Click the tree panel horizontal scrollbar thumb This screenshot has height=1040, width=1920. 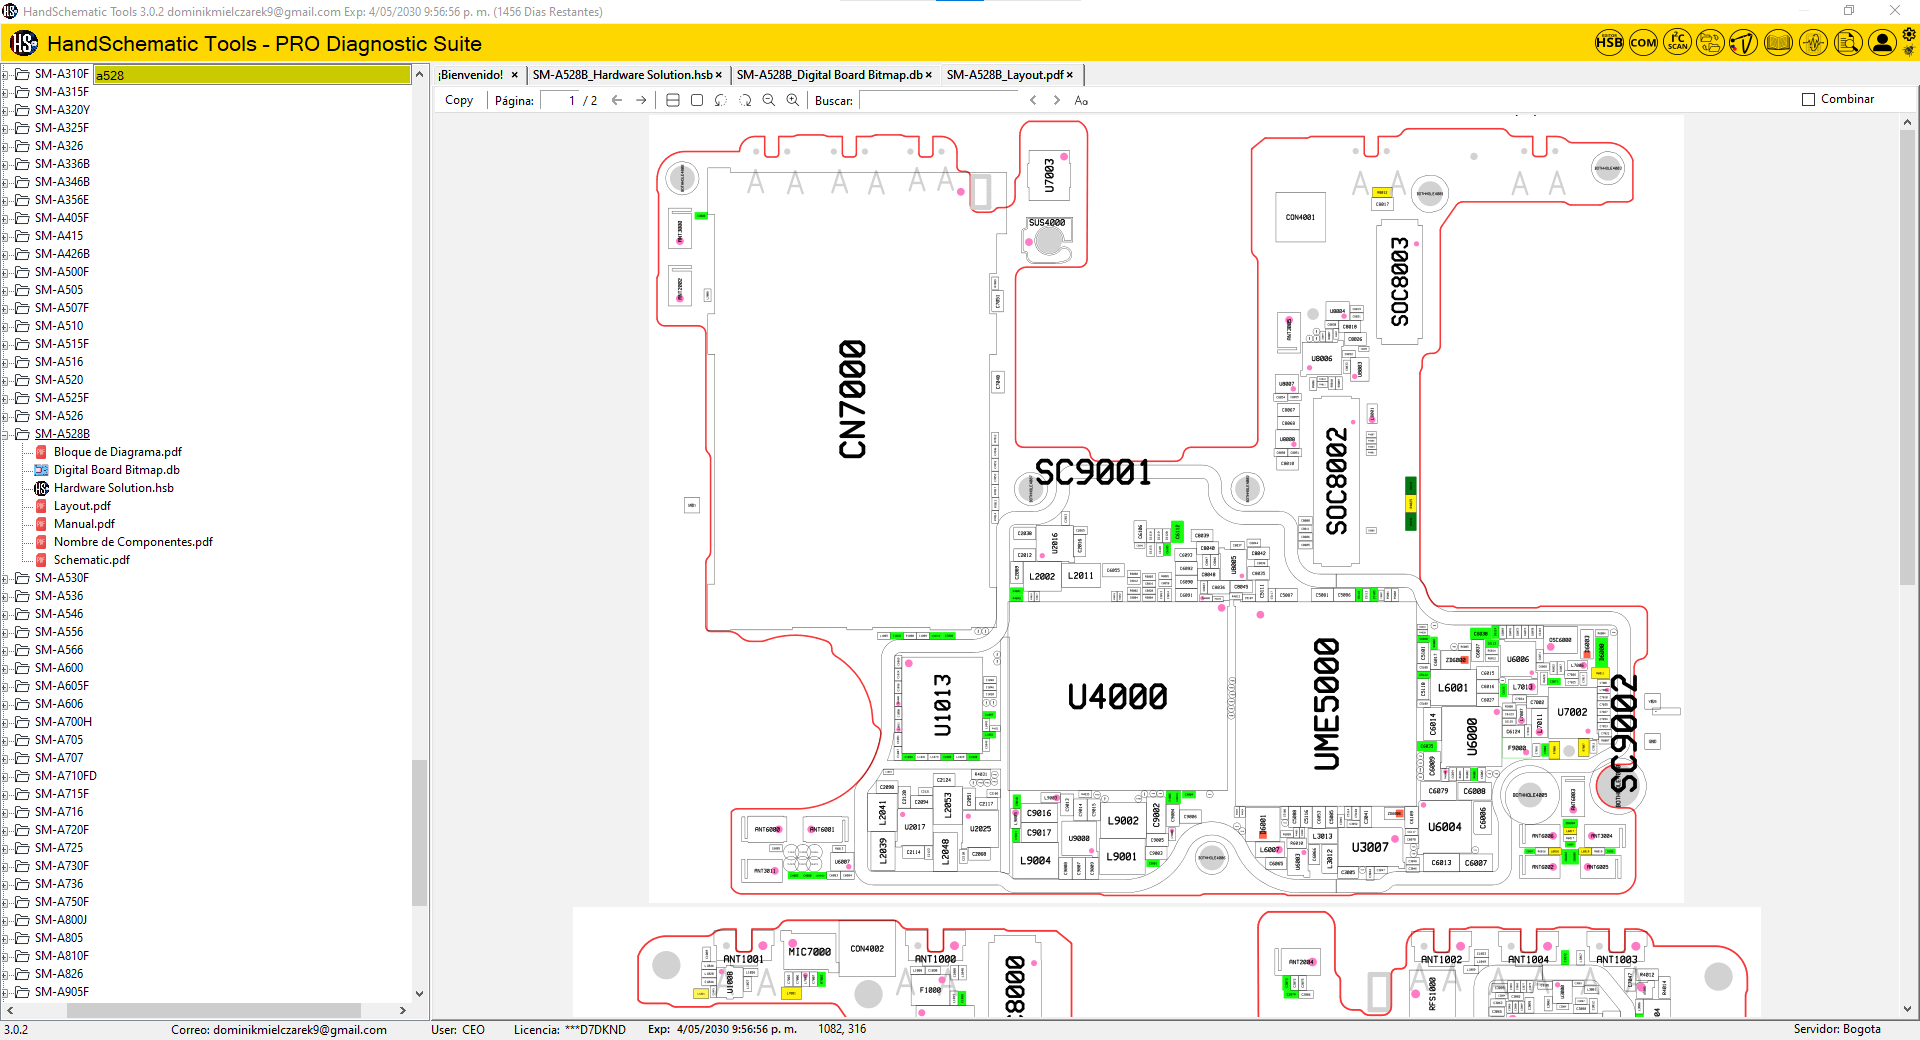coord(213,1010)
